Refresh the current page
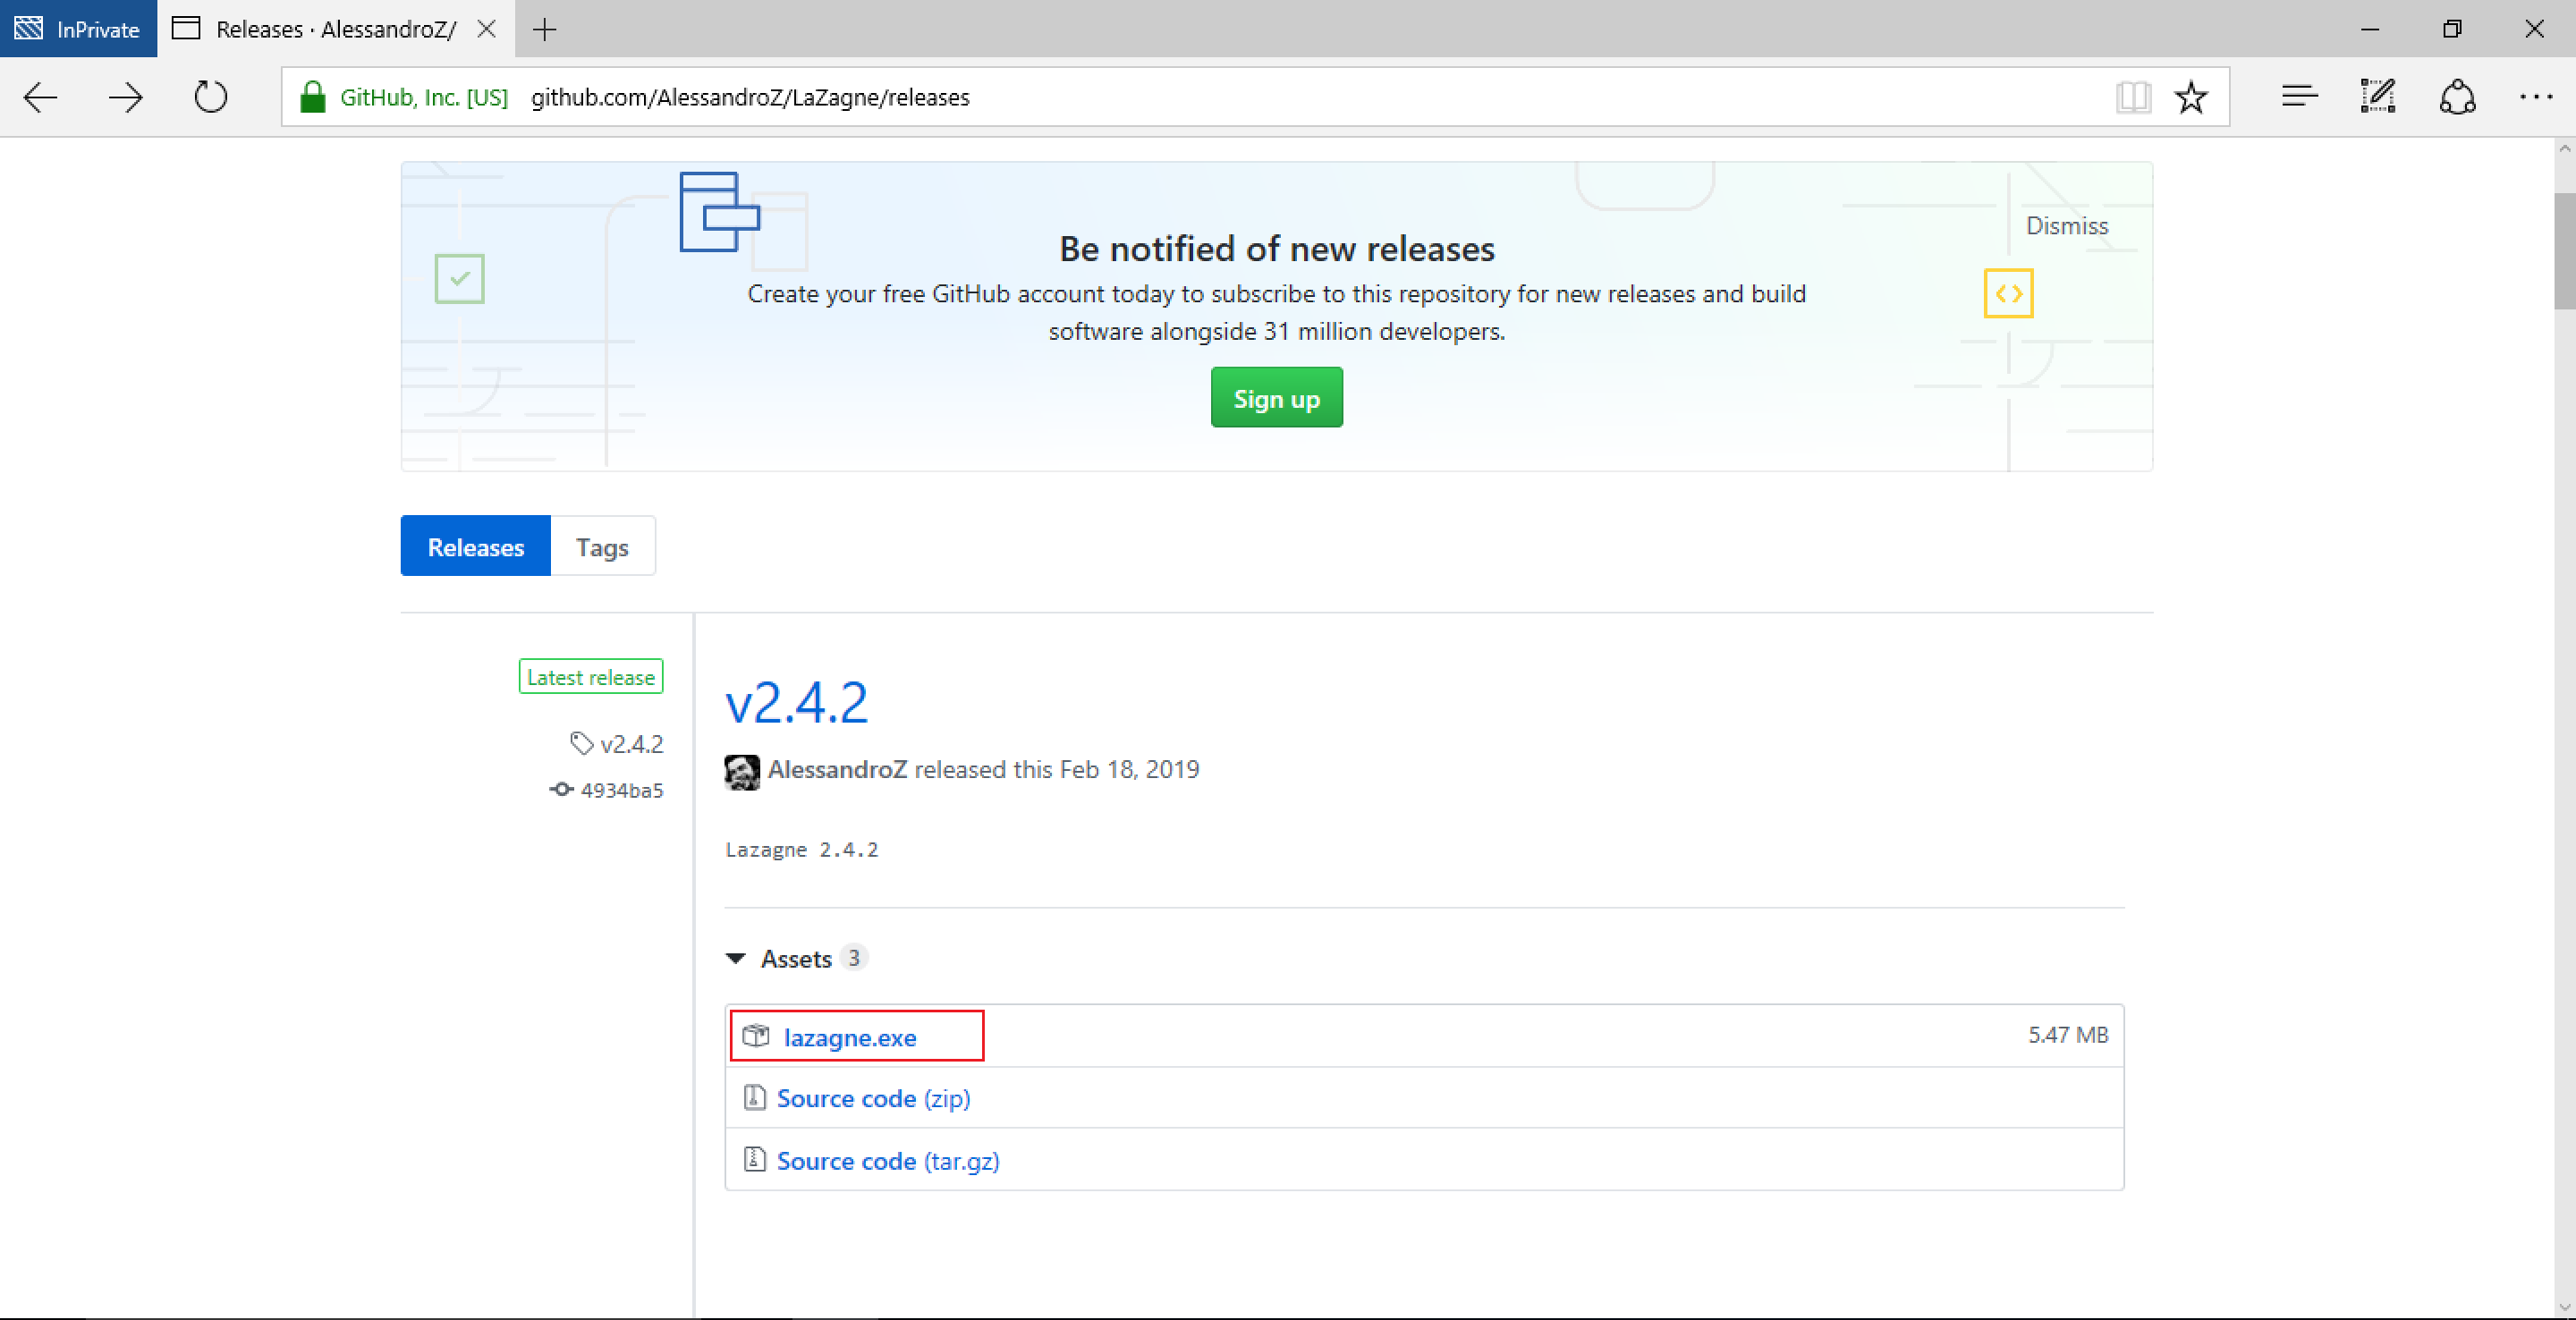2576x1320 pixels. coord(211,97)
